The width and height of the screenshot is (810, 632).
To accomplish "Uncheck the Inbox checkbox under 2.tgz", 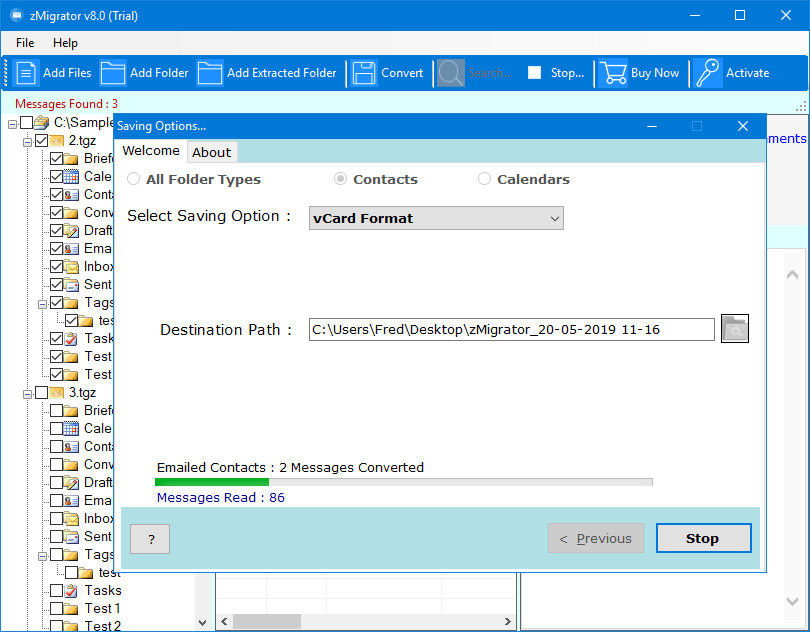I will click(x=56, y=267).
